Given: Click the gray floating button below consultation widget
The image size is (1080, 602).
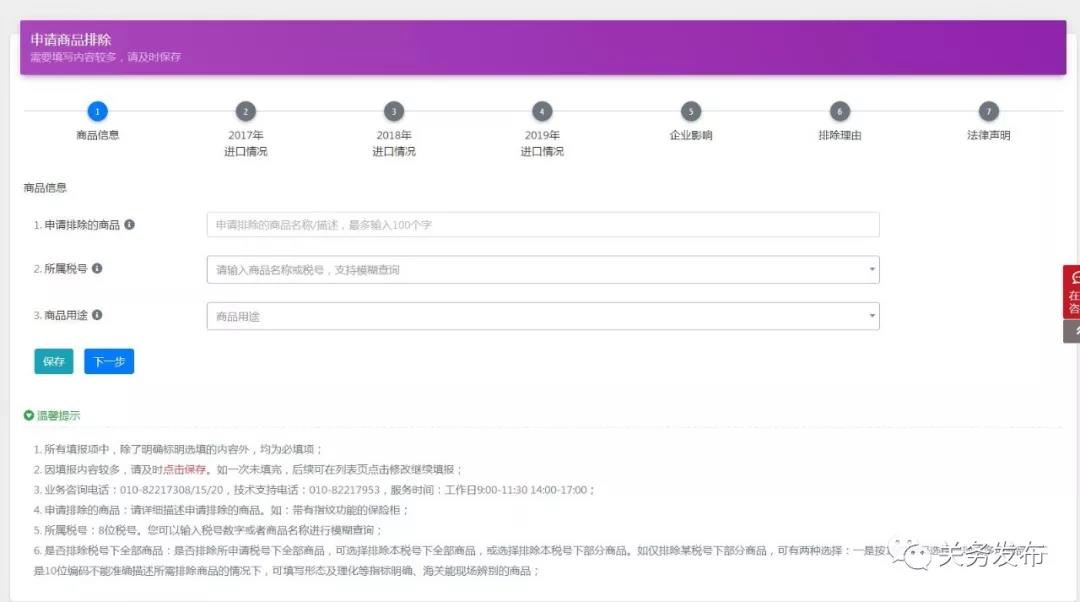Looking at the screenshot, I should (1072, 332).
